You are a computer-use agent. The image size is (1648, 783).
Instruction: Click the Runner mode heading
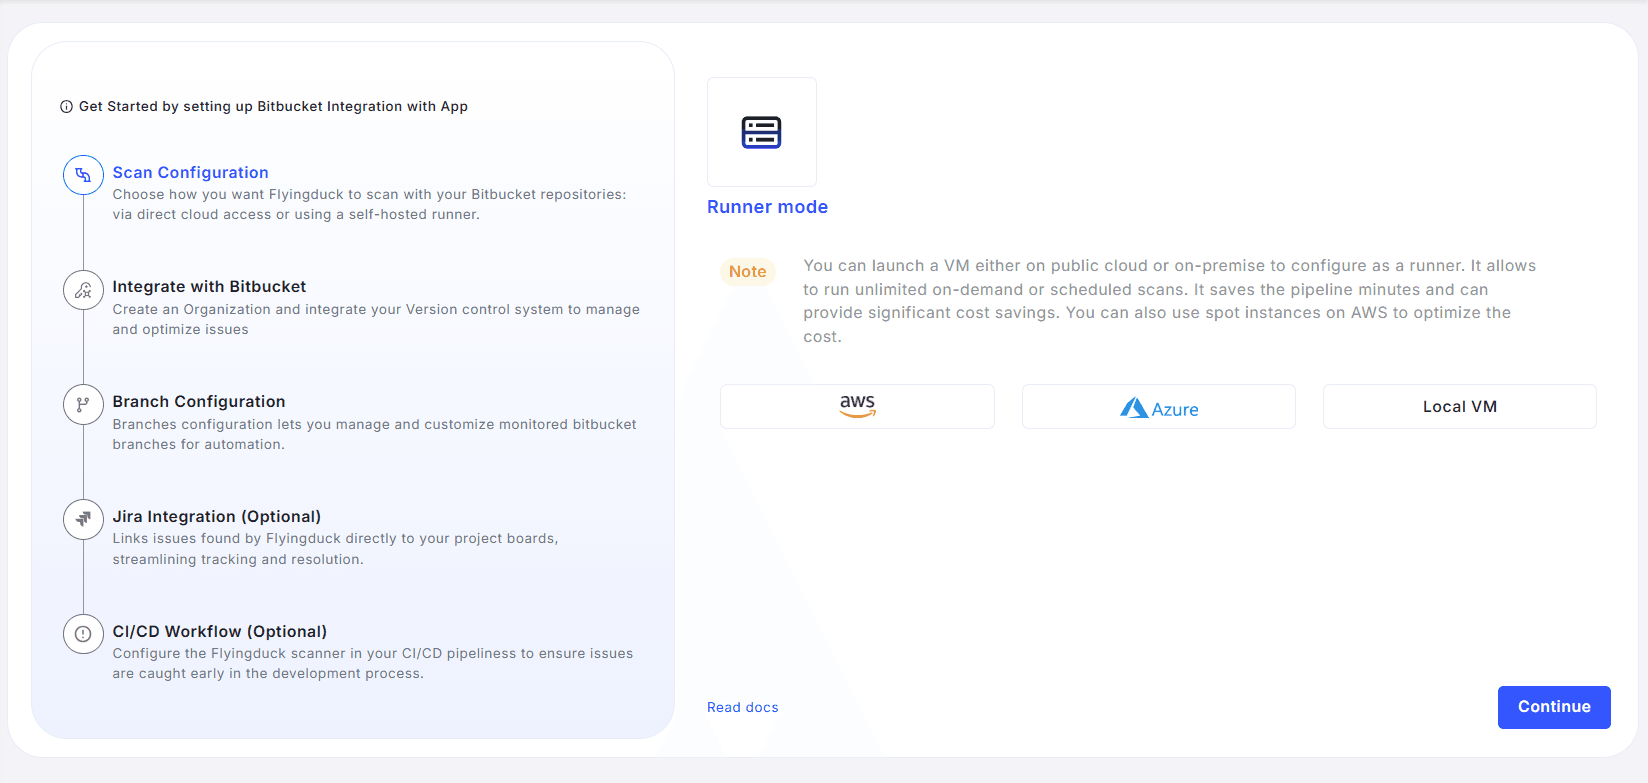(x=767, y=207)
